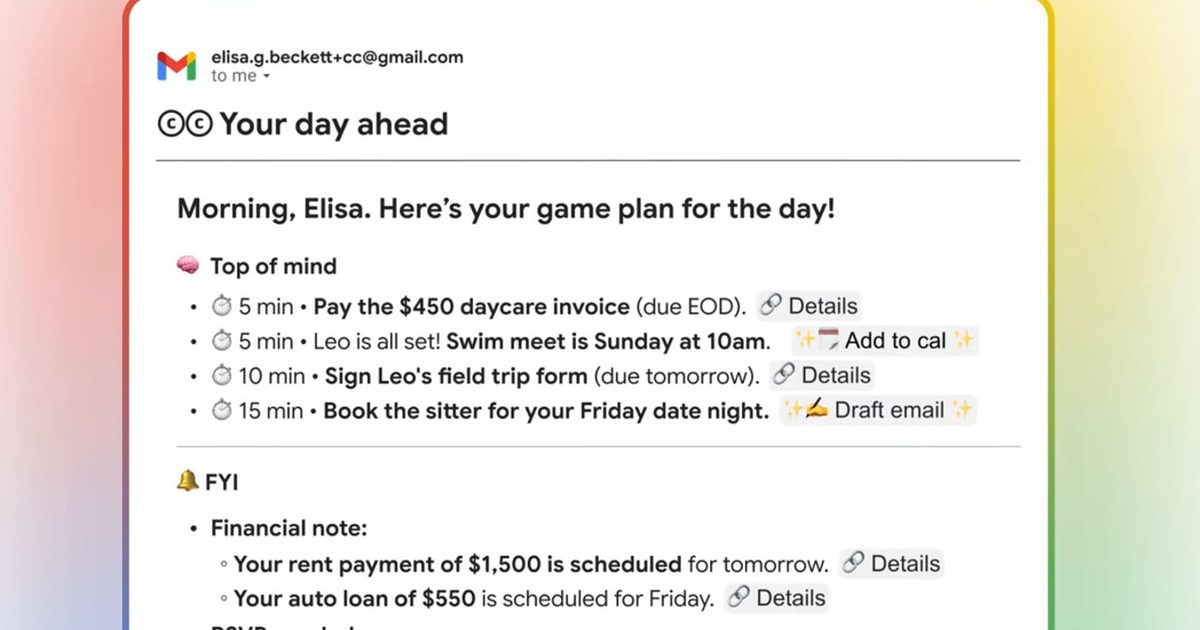Screen dimensions: 1200x630
Task: Click the brain emoji next to Top of mind
Action: click(x=188, y=266)
